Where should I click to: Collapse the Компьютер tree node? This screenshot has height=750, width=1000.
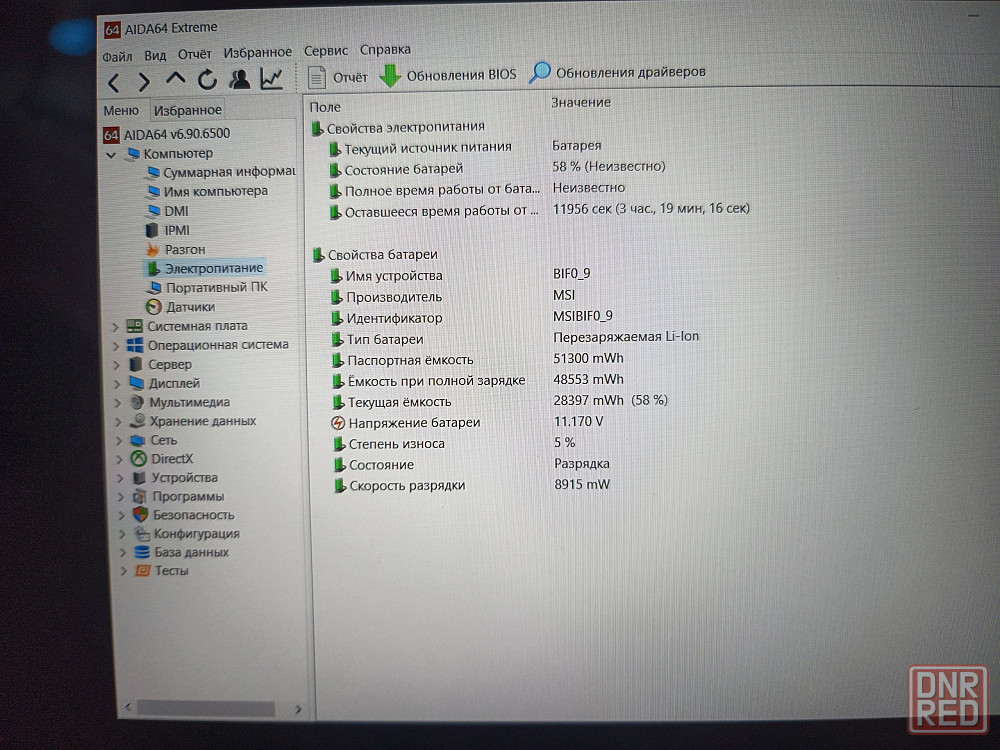click(x=111, y=155)
